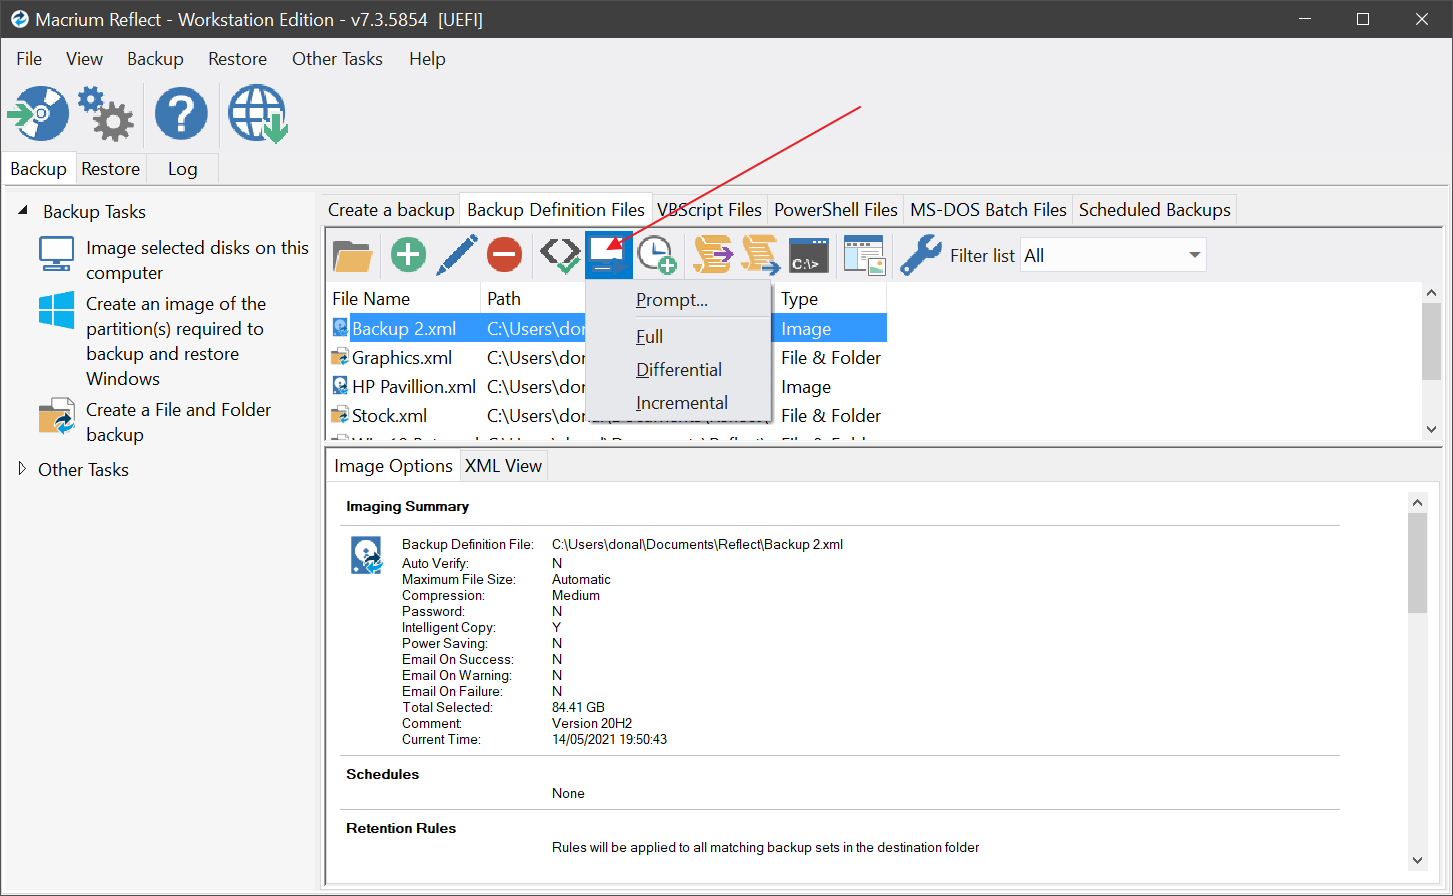The width and height of the screenshot is (1453, 896).
Task: Open the Other Tasks menu
Action: coord(337,59)
